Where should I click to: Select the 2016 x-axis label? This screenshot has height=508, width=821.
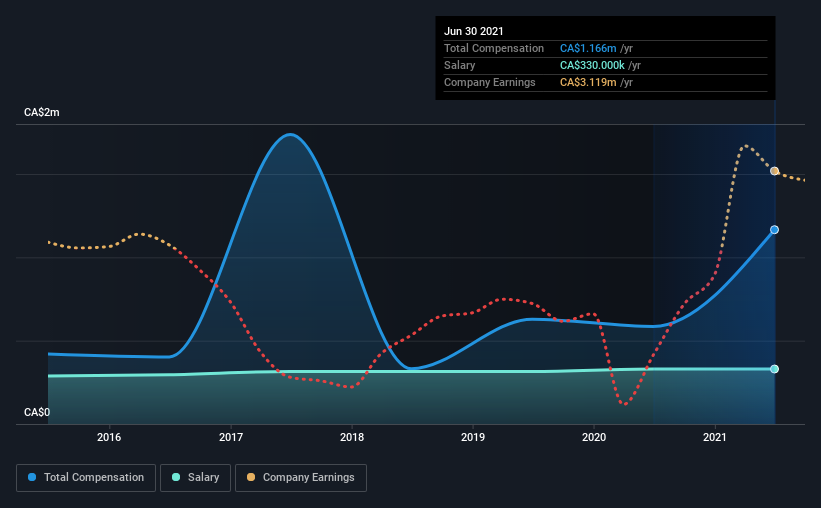tap(109, 437)
